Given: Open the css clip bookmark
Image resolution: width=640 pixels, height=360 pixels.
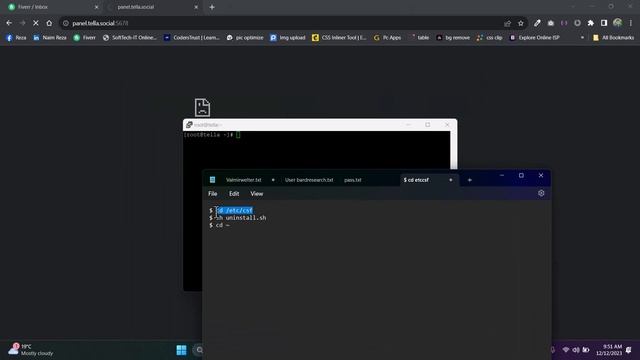Looking at the screenshot, I should point(489,38).
